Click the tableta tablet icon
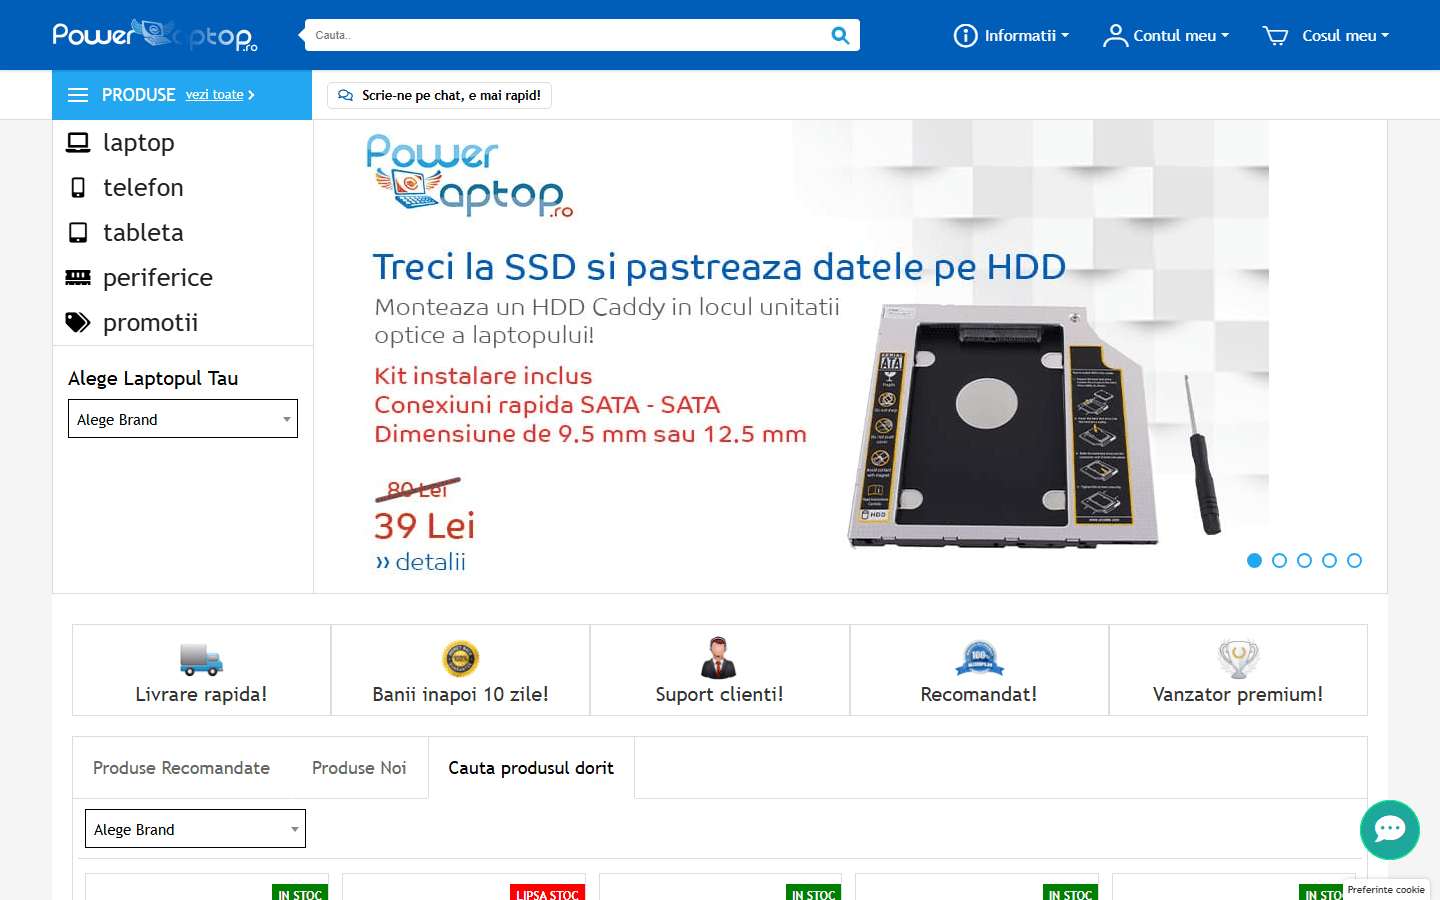This screenshot has height=900, width=1440. (x=78, y=233)
